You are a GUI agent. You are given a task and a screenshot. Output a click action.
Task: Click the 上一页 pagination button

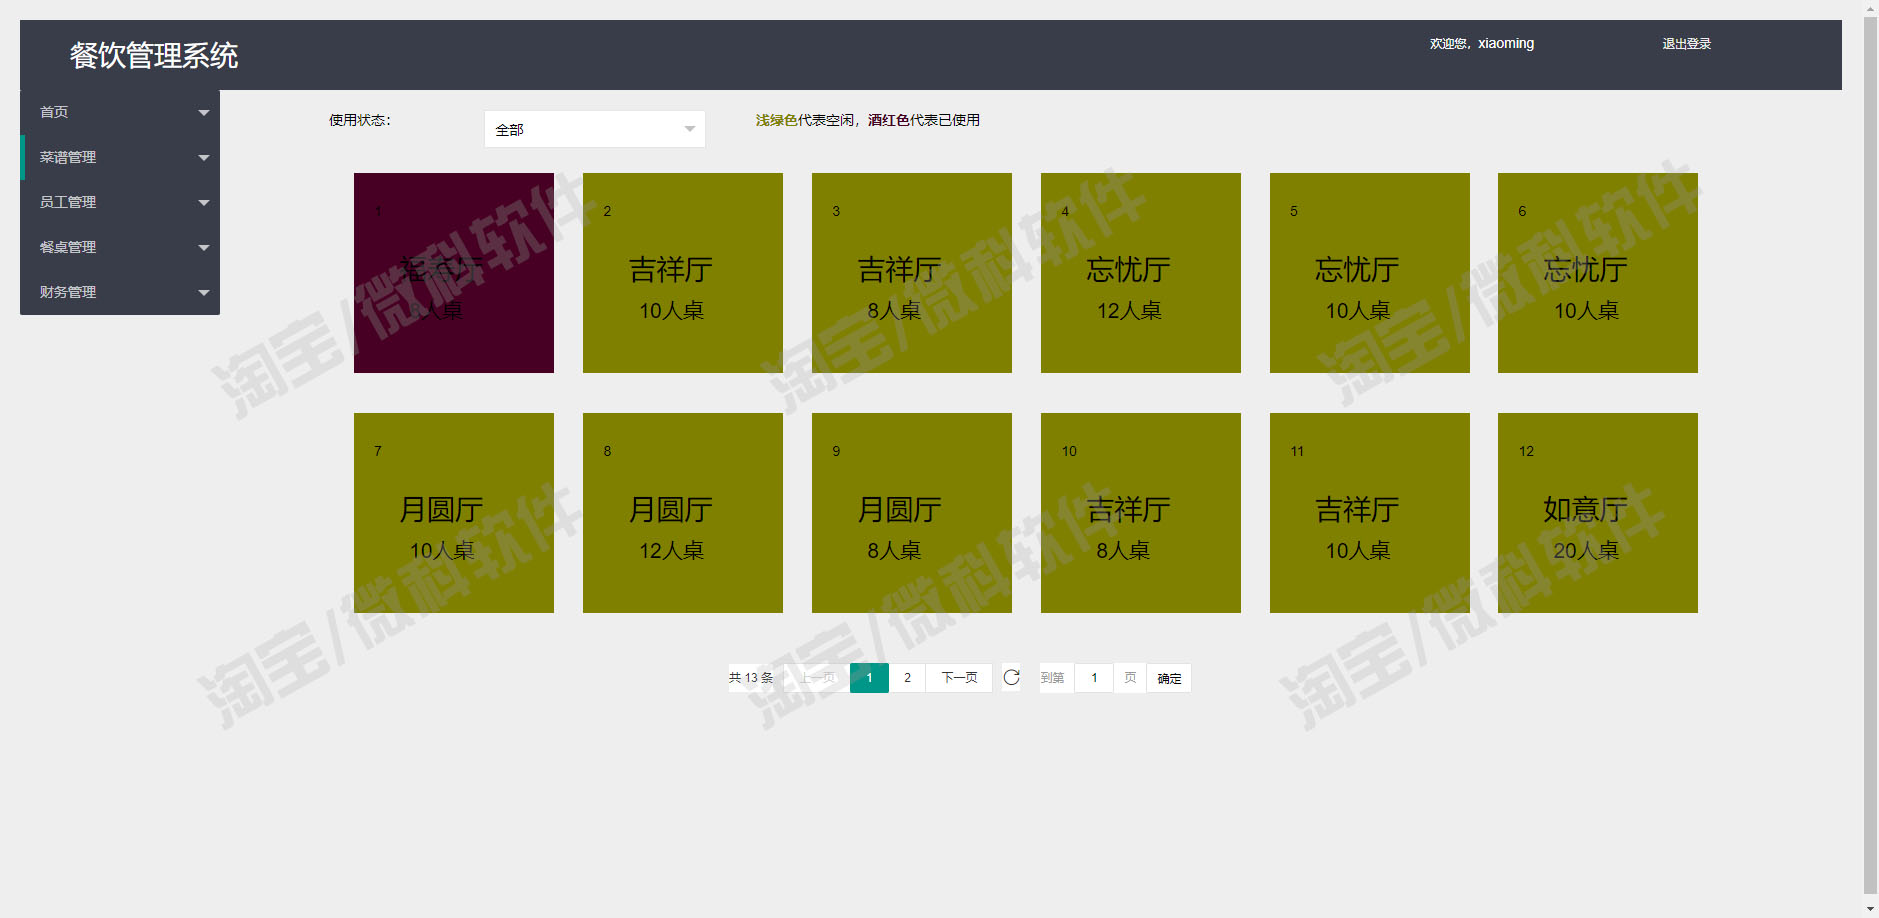point(817,678)
